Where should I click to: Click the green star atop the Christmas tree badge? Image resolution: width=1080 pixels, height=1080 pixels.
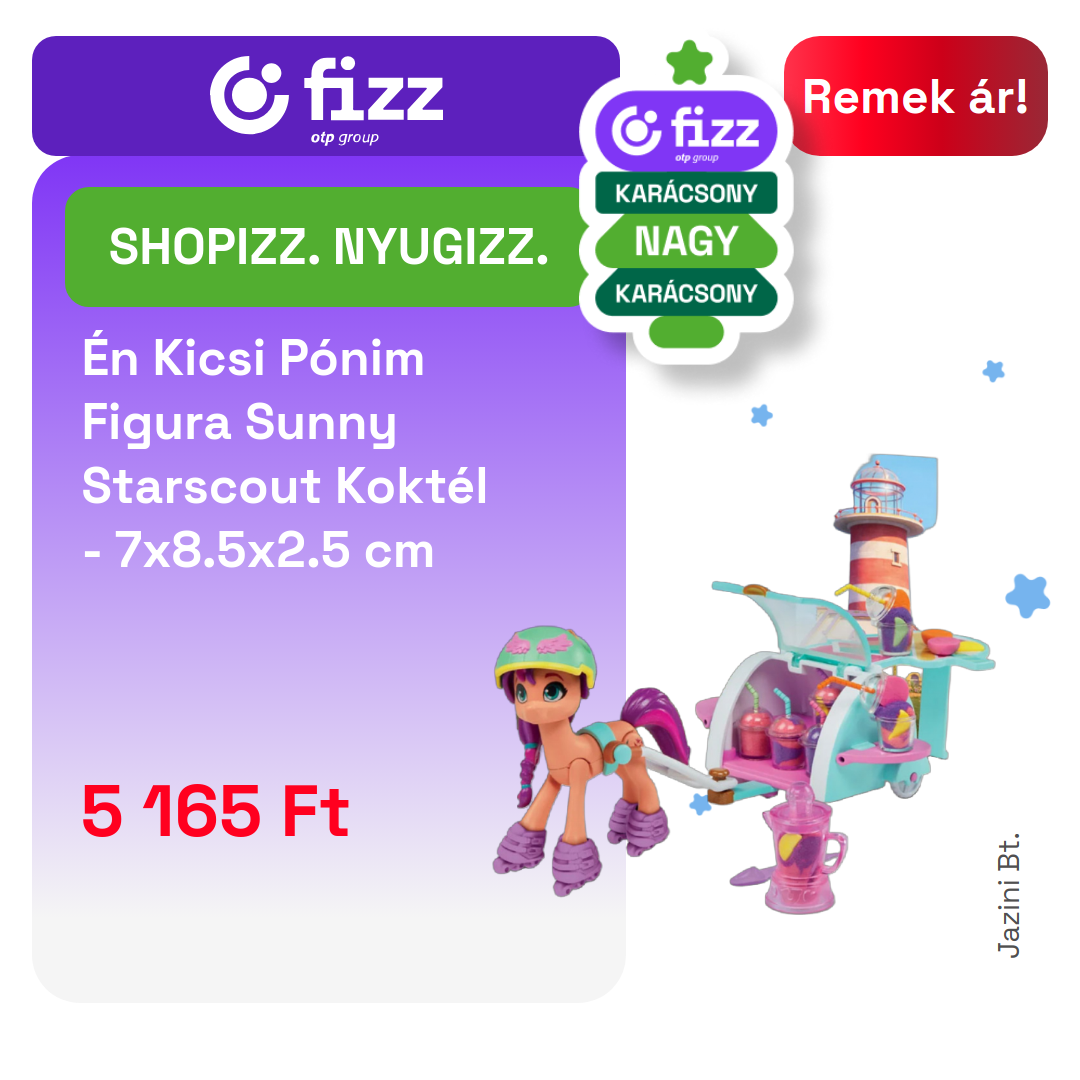coord(689,63)
